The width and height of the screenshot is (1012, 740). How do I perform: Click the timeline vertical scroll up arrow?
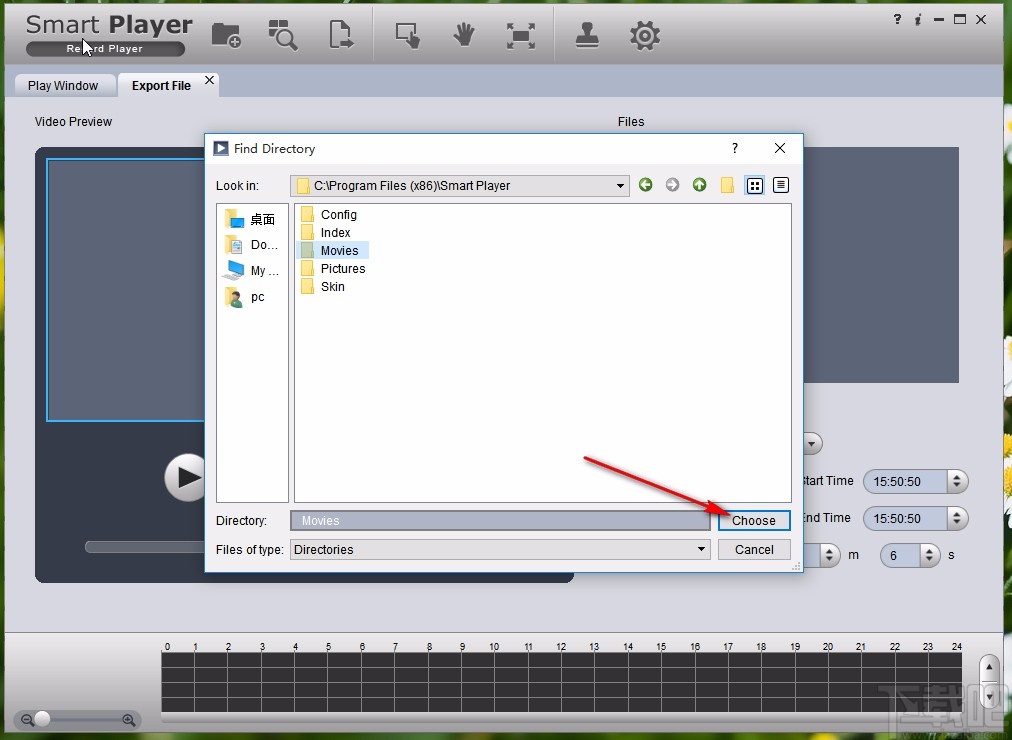click(989, 667)
